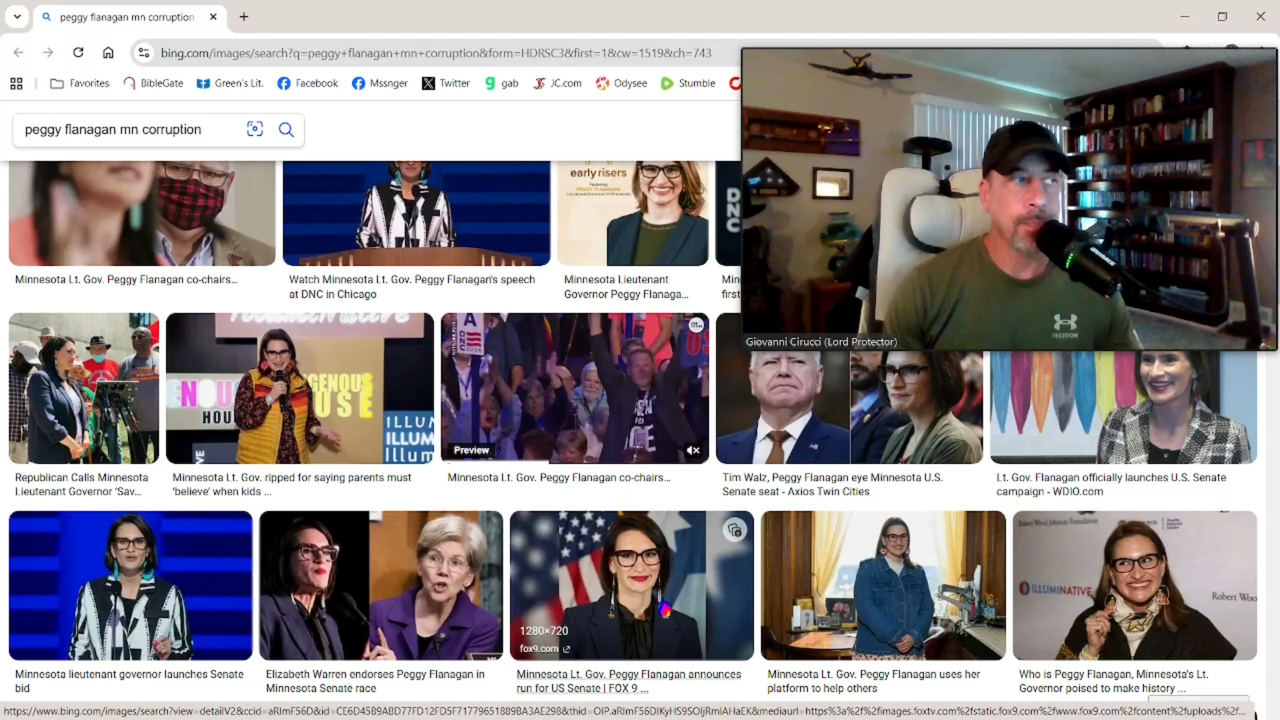Open the Twitter bookmark
Screen dimensions: 1280x720
(445, 83)
